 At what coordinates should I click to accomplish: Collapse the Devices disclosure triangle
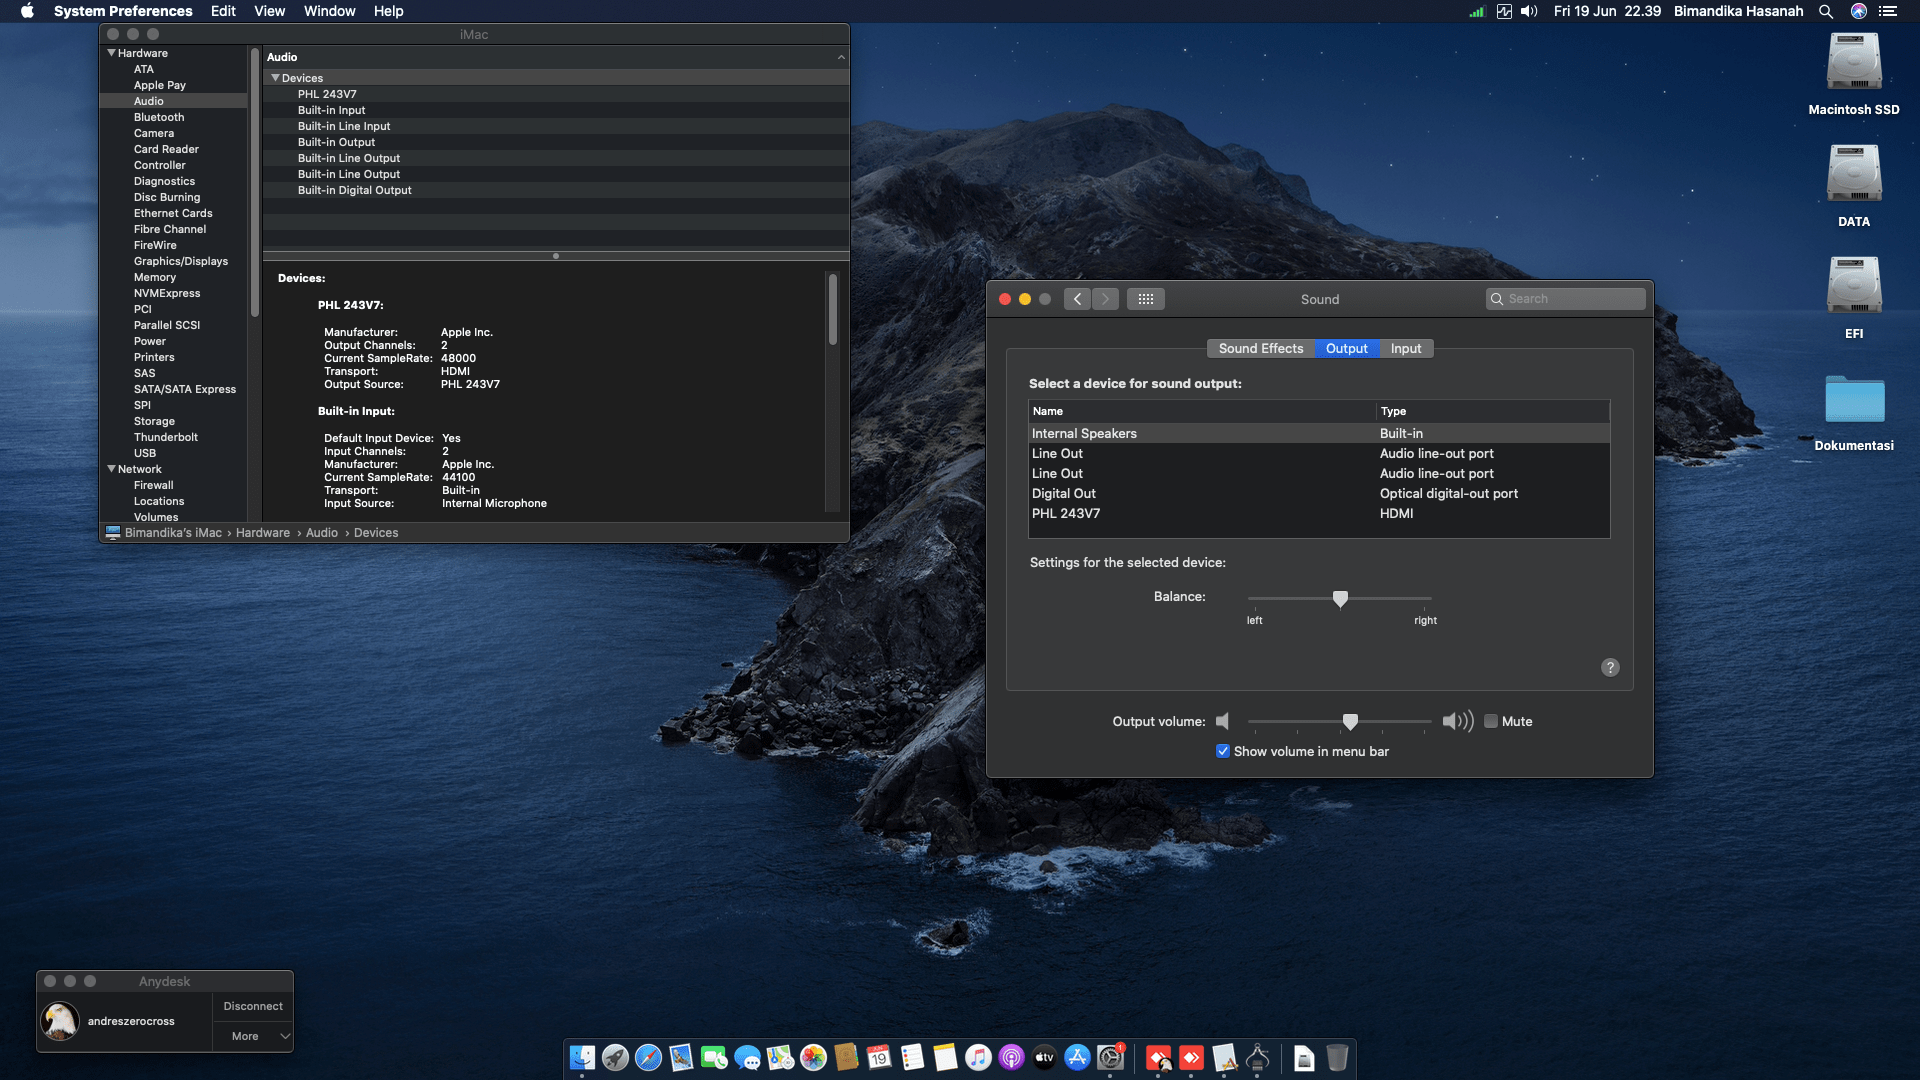pos(275,78)
